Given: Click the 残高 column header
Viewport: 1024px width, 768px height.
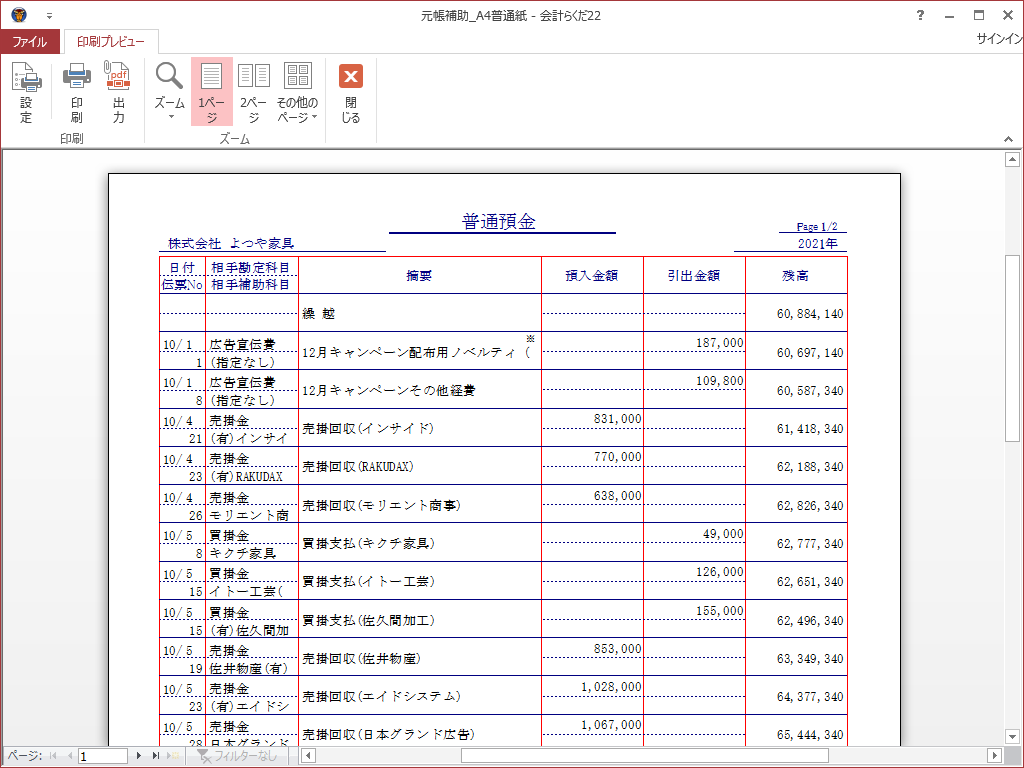Looking at the screenshot, I should 795,276.
